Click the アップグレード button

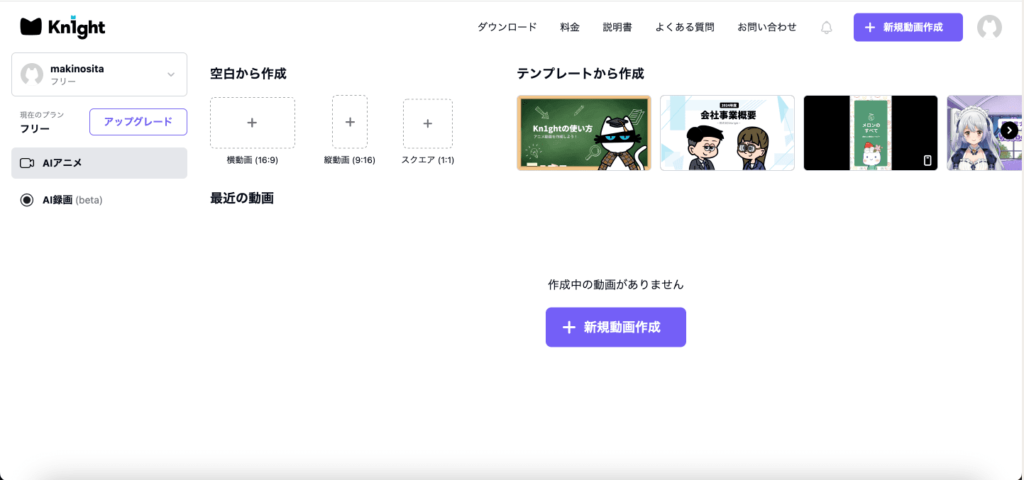coord(138,122)
